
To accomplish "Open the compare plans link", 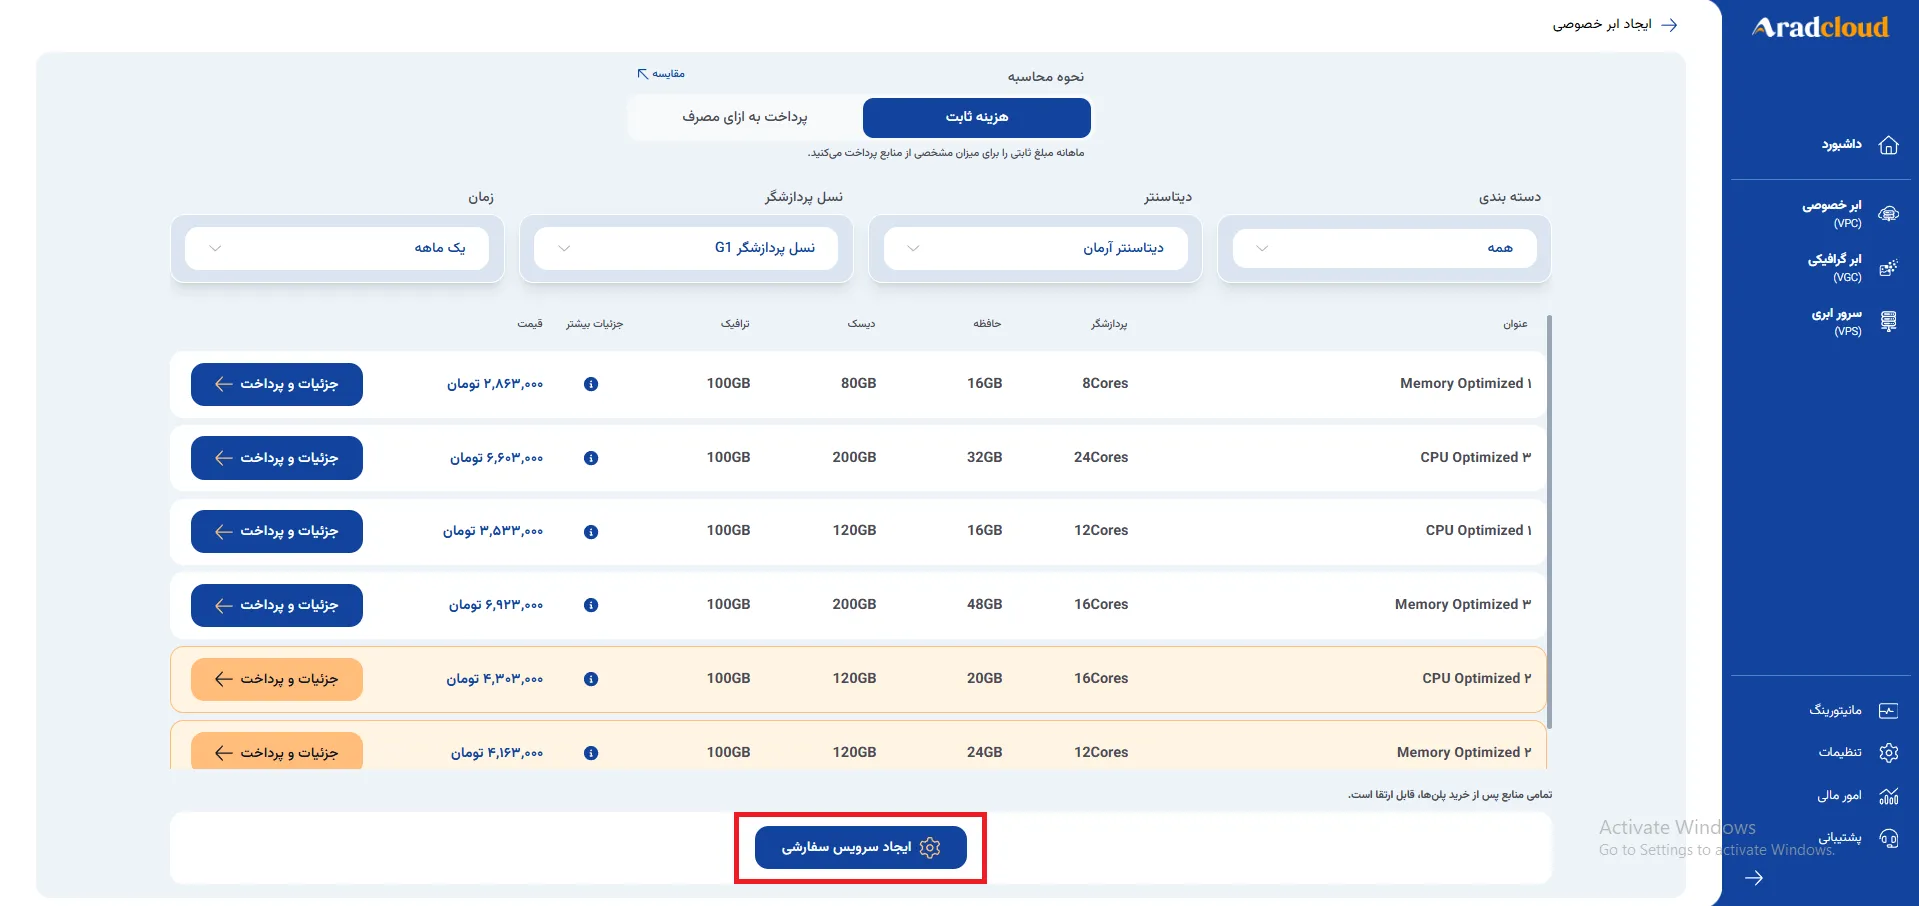I will point(661,74).
